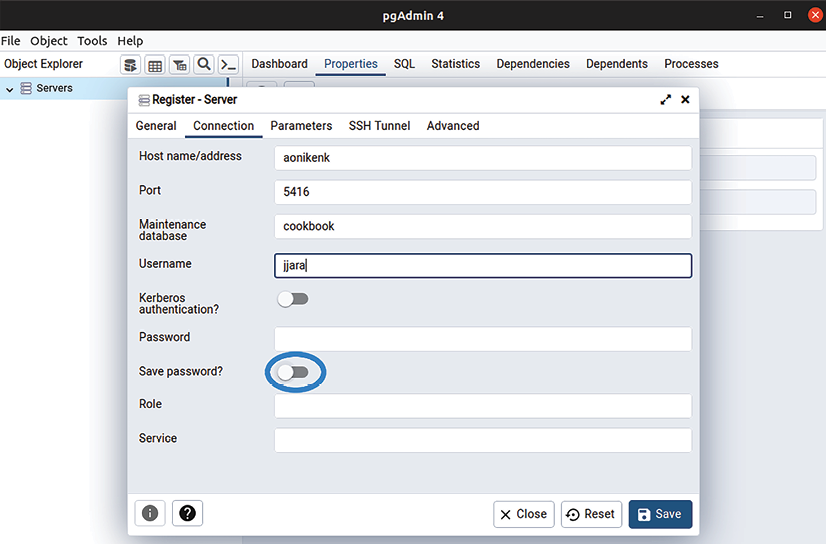The height and width of the screenshot is (544, 826).
Task: Minimize the pgAdmin 4 window
Action: pyautogui.click(x=760, y=16)
